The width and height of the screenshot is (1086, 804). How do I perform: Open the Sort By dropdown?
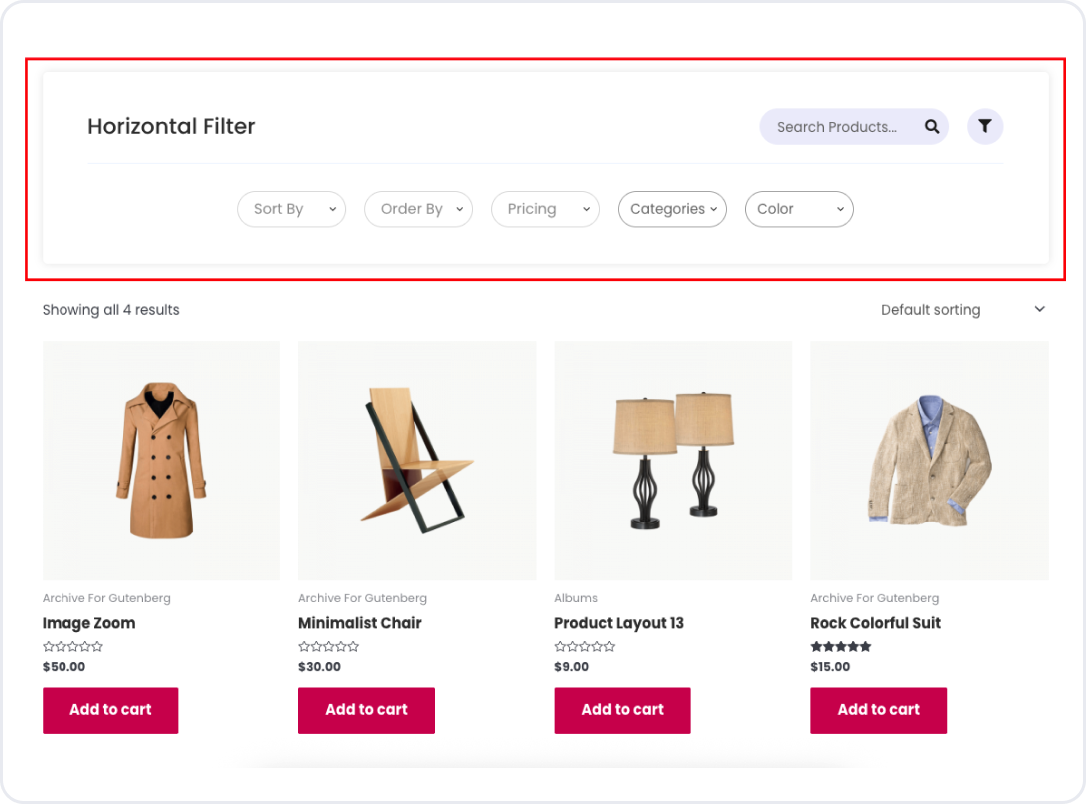(x=291, y=209)
